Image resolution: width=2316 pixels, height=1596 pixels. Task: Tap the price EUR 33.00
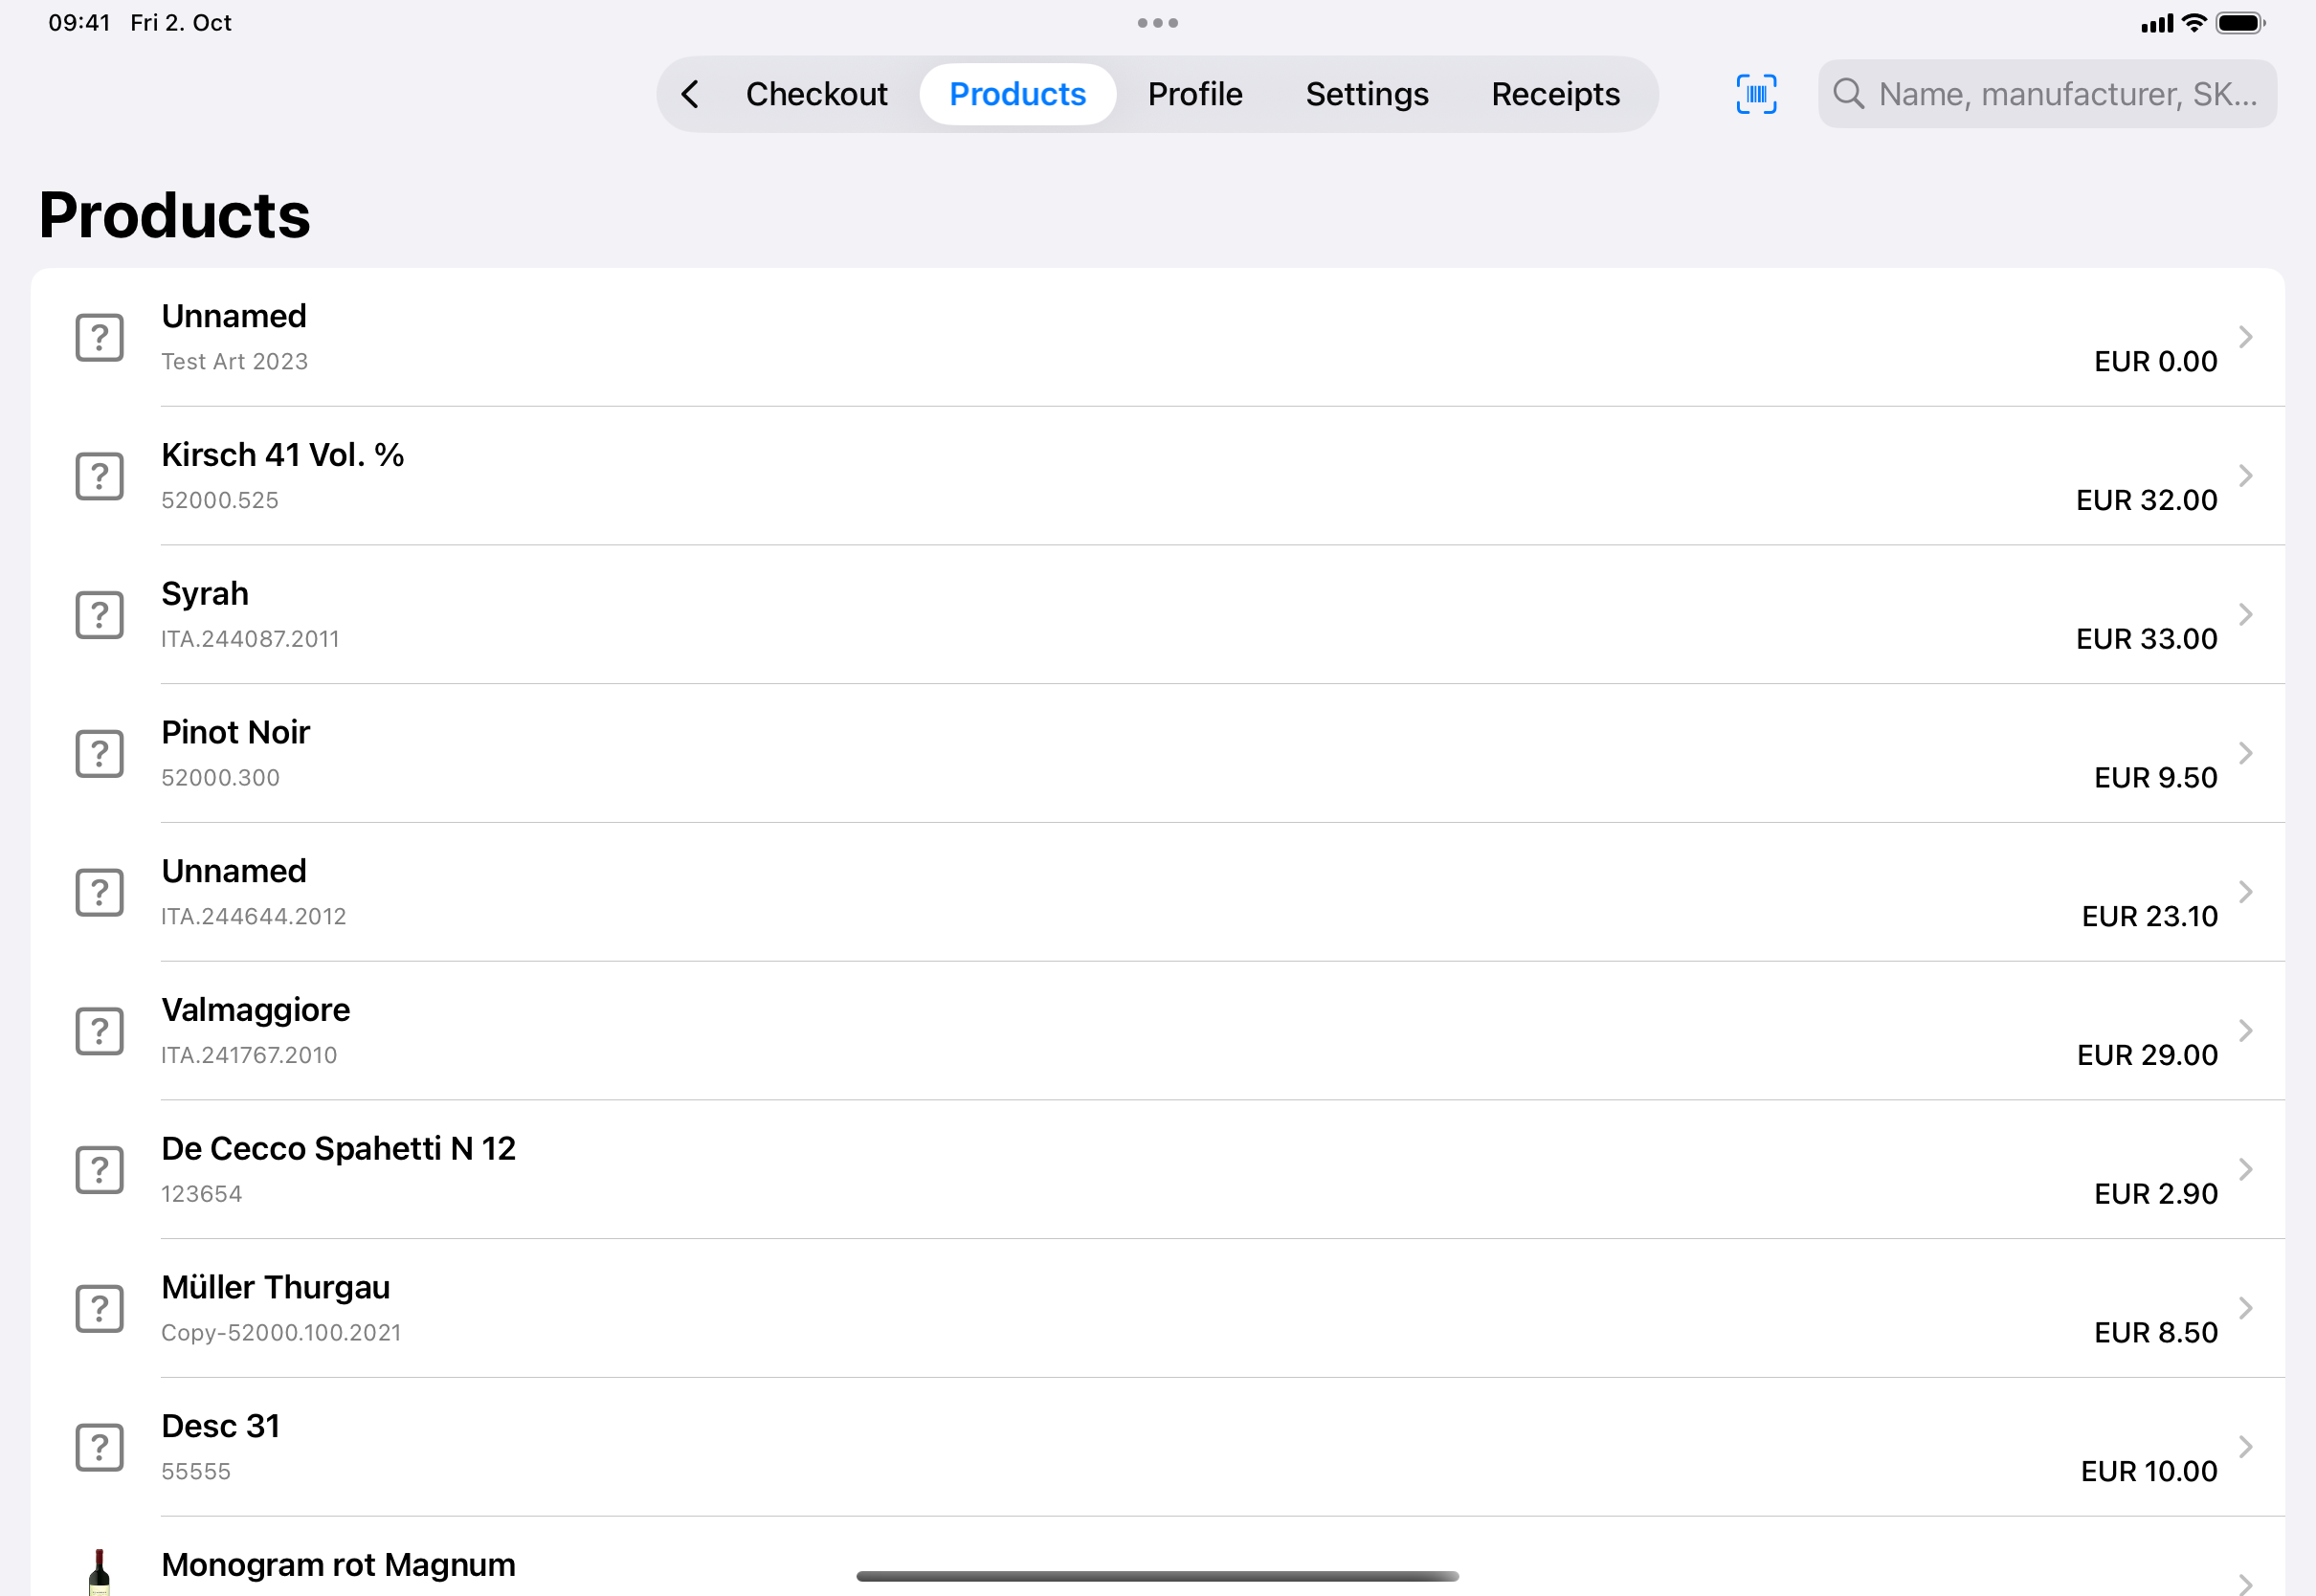pos(2147,640)
